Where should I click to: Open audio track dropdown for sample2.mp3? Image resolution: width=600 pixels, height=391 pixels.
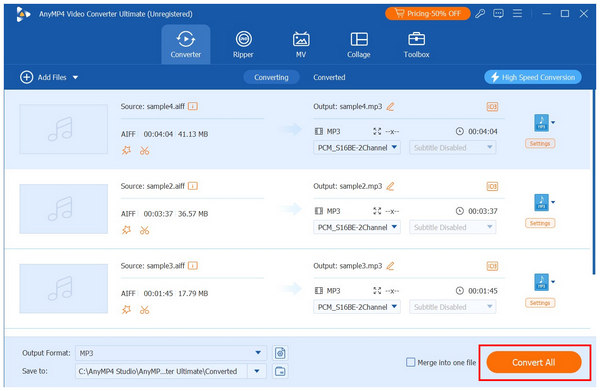pyautogui.click(x=357, y=227)
